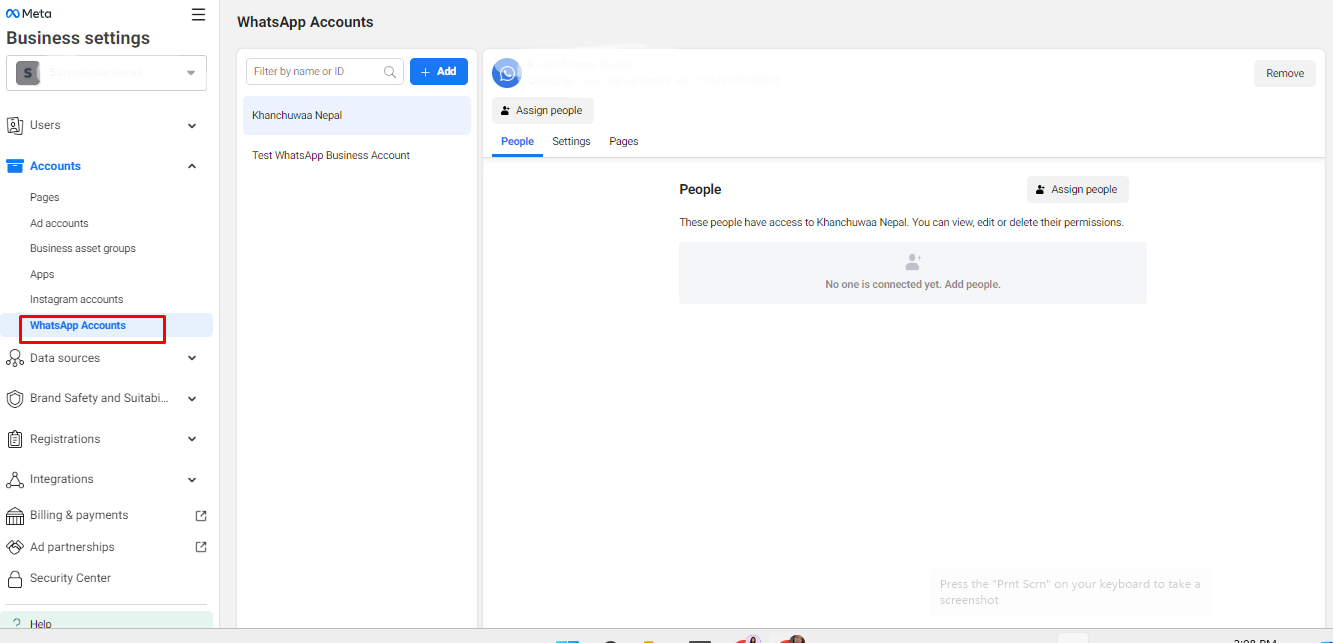Viewport: 1333px width, 643px height.
Task: Open Billing & payments external link icon
Action: [201, 516]
